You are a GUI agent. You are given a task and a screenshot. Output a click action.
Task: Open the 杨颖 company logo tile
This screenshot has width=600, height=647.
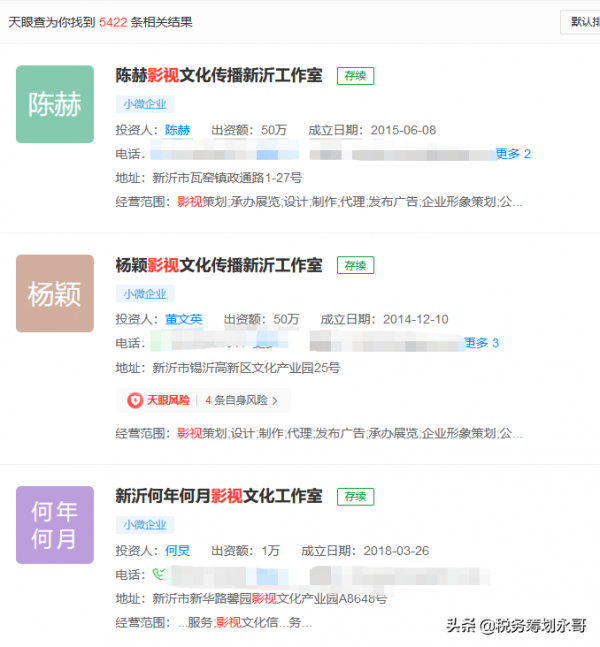pos(55,293)
